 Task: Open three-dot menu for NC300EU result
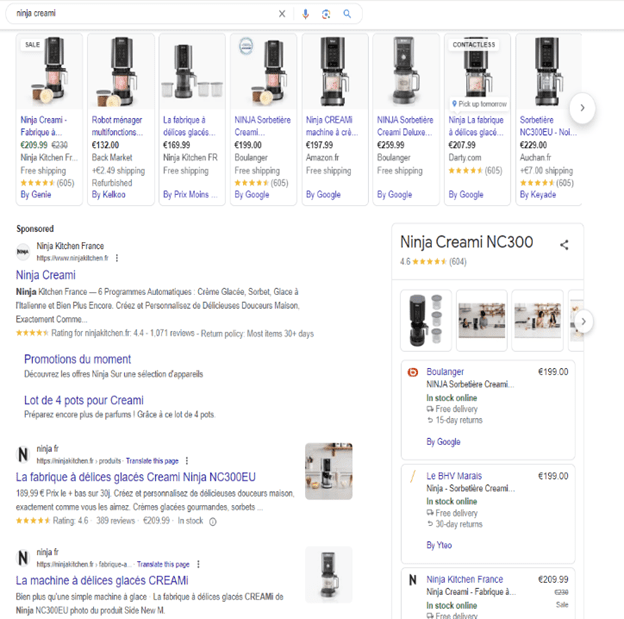[187, 461]
